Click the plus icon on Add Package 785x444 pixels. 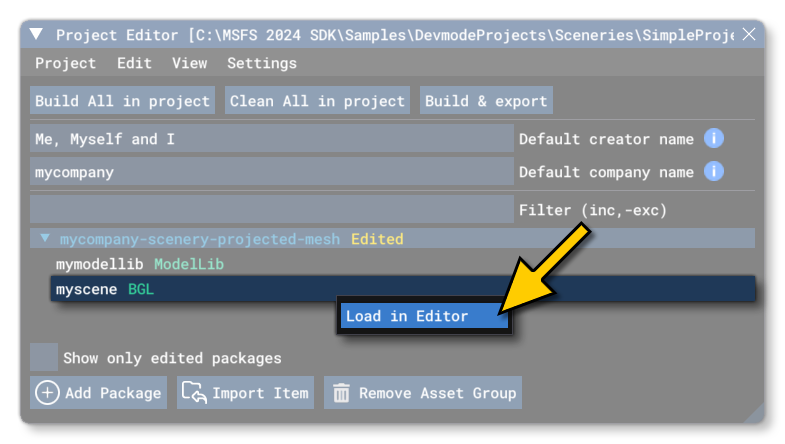(x=47, y=393)
